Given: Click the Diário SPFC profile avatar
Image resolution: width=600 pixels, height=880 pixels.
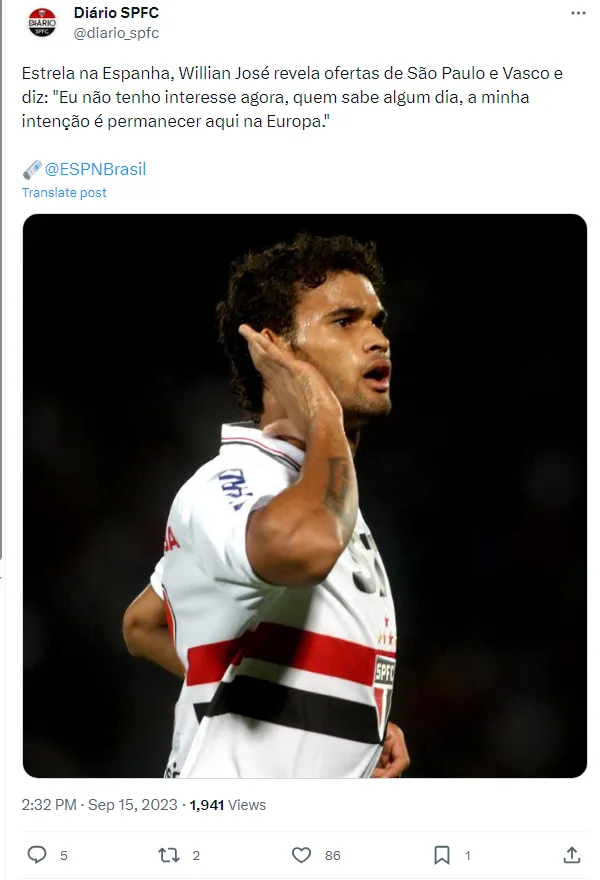Looking at the screenshot, I should pos(42,23).
